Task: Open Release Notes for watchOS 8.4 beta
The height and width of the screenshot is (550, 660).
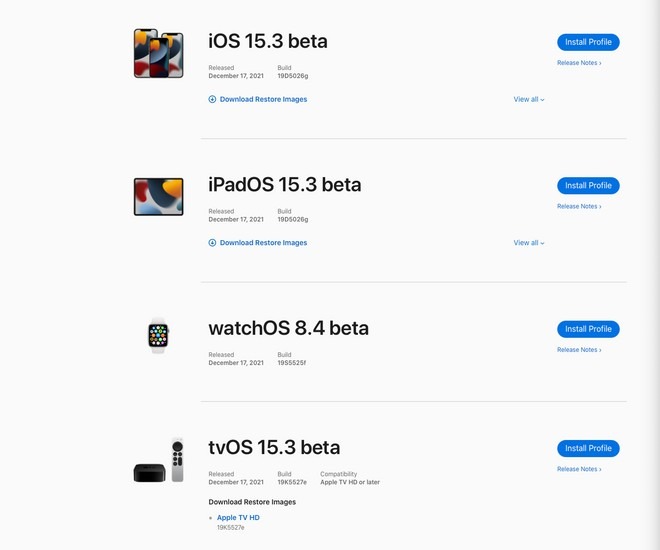Action: coord(579,350)
